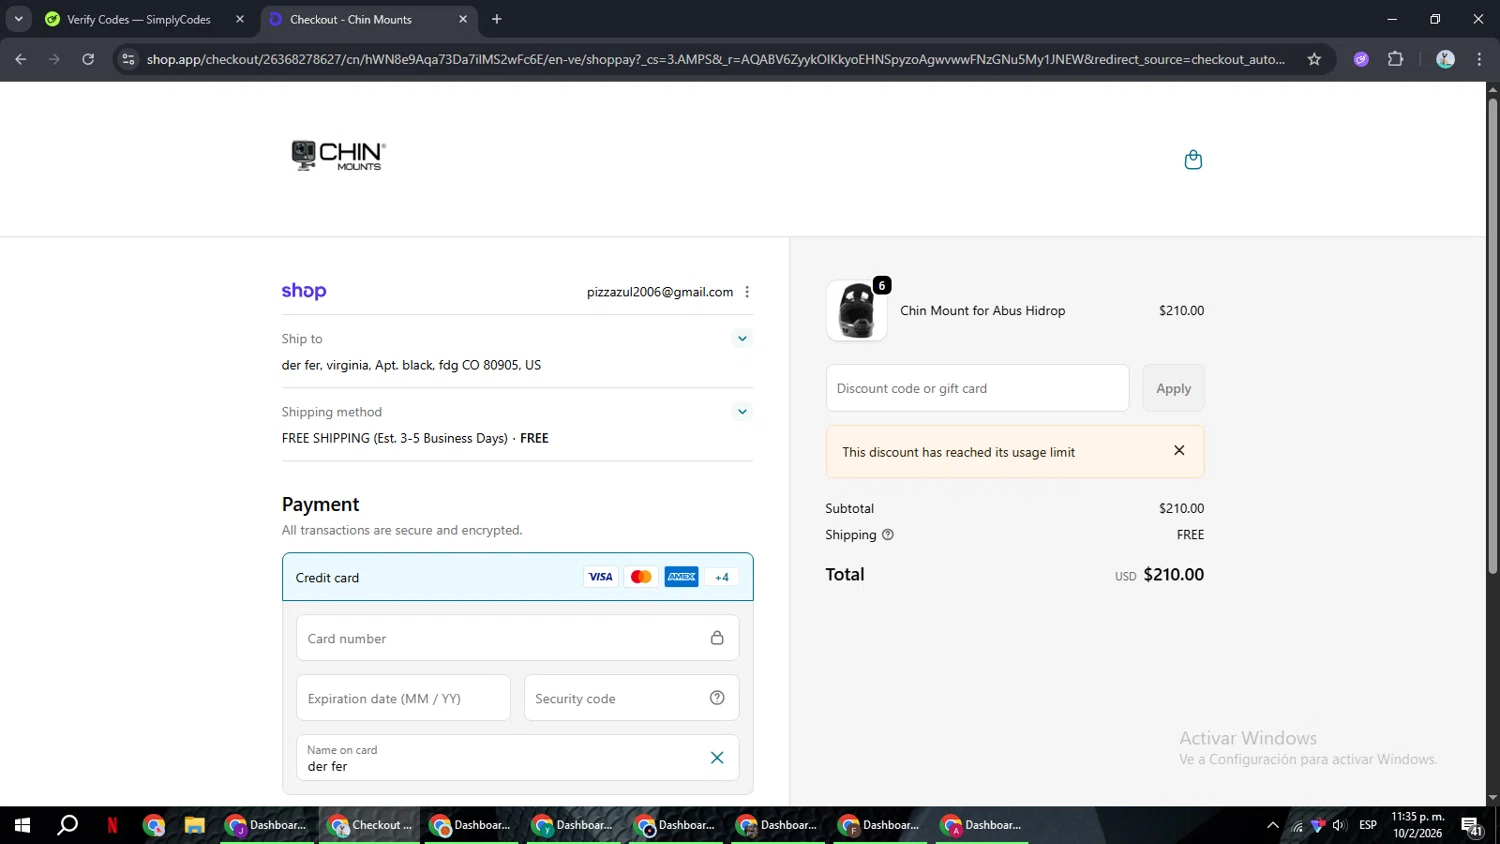1500x844 pixels.
Task: Show the Shipping info help icon
Action: click(x=888, y=535)
